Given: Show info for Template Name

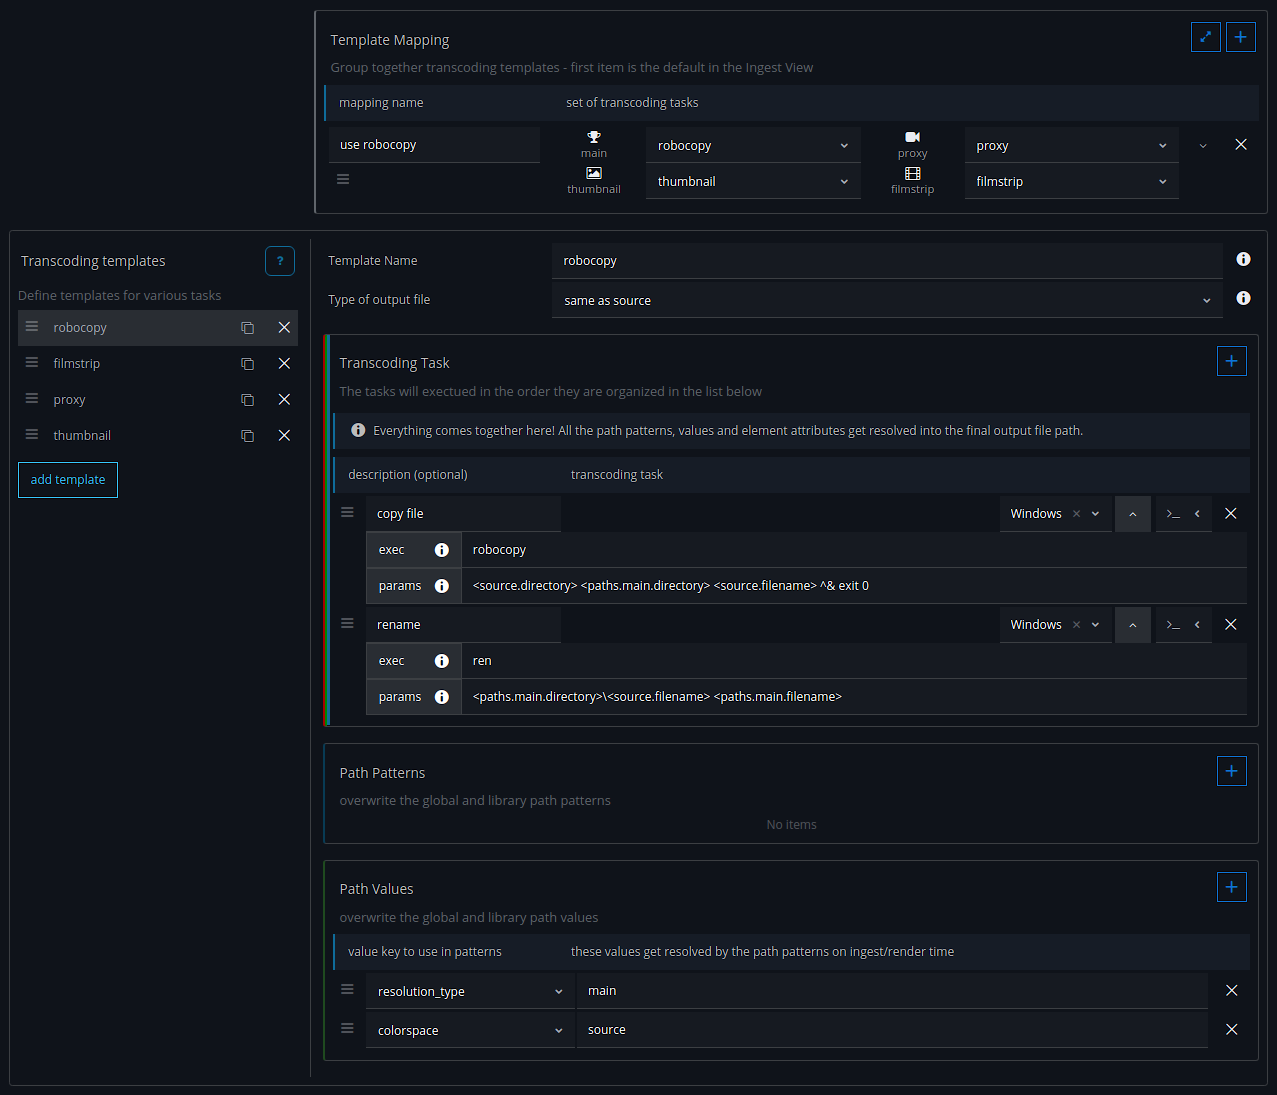Looking at the screenshot, I should pos(1243,260).
